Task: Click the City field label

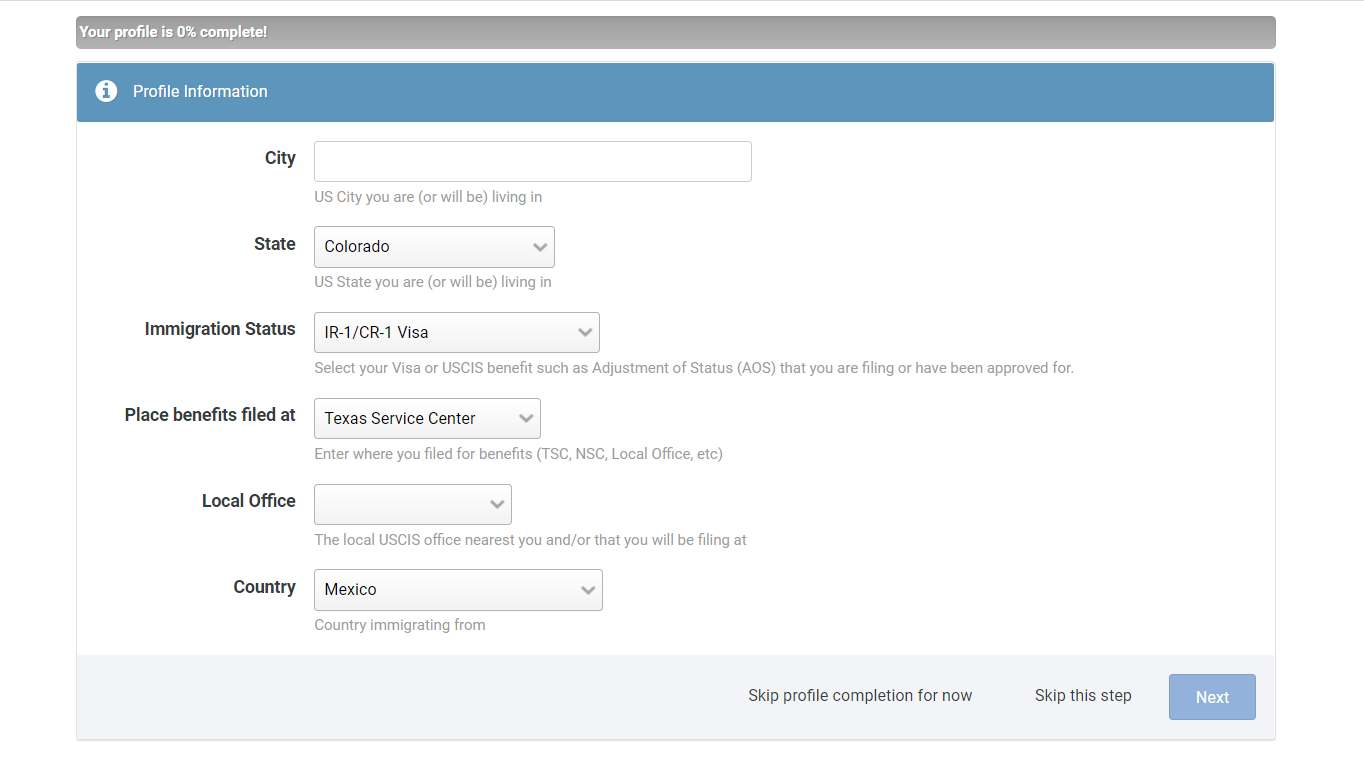Action: click(280, 158)
